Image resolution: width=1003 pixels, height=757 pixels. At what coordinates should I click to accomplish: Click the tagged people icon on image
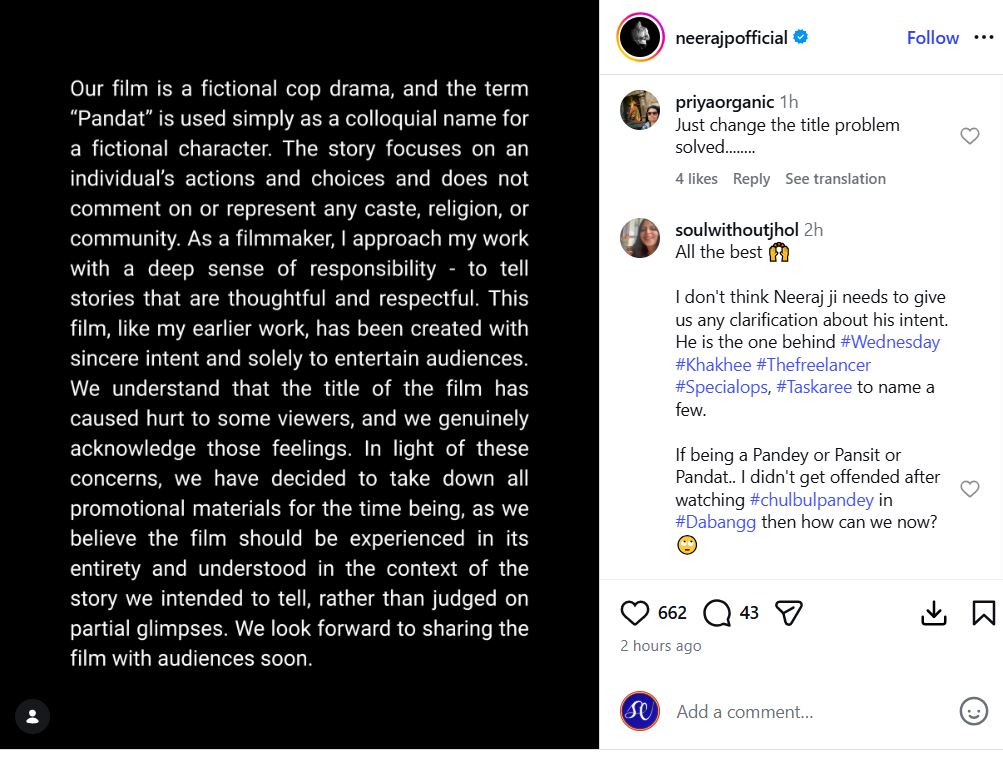tap(32, 716)
